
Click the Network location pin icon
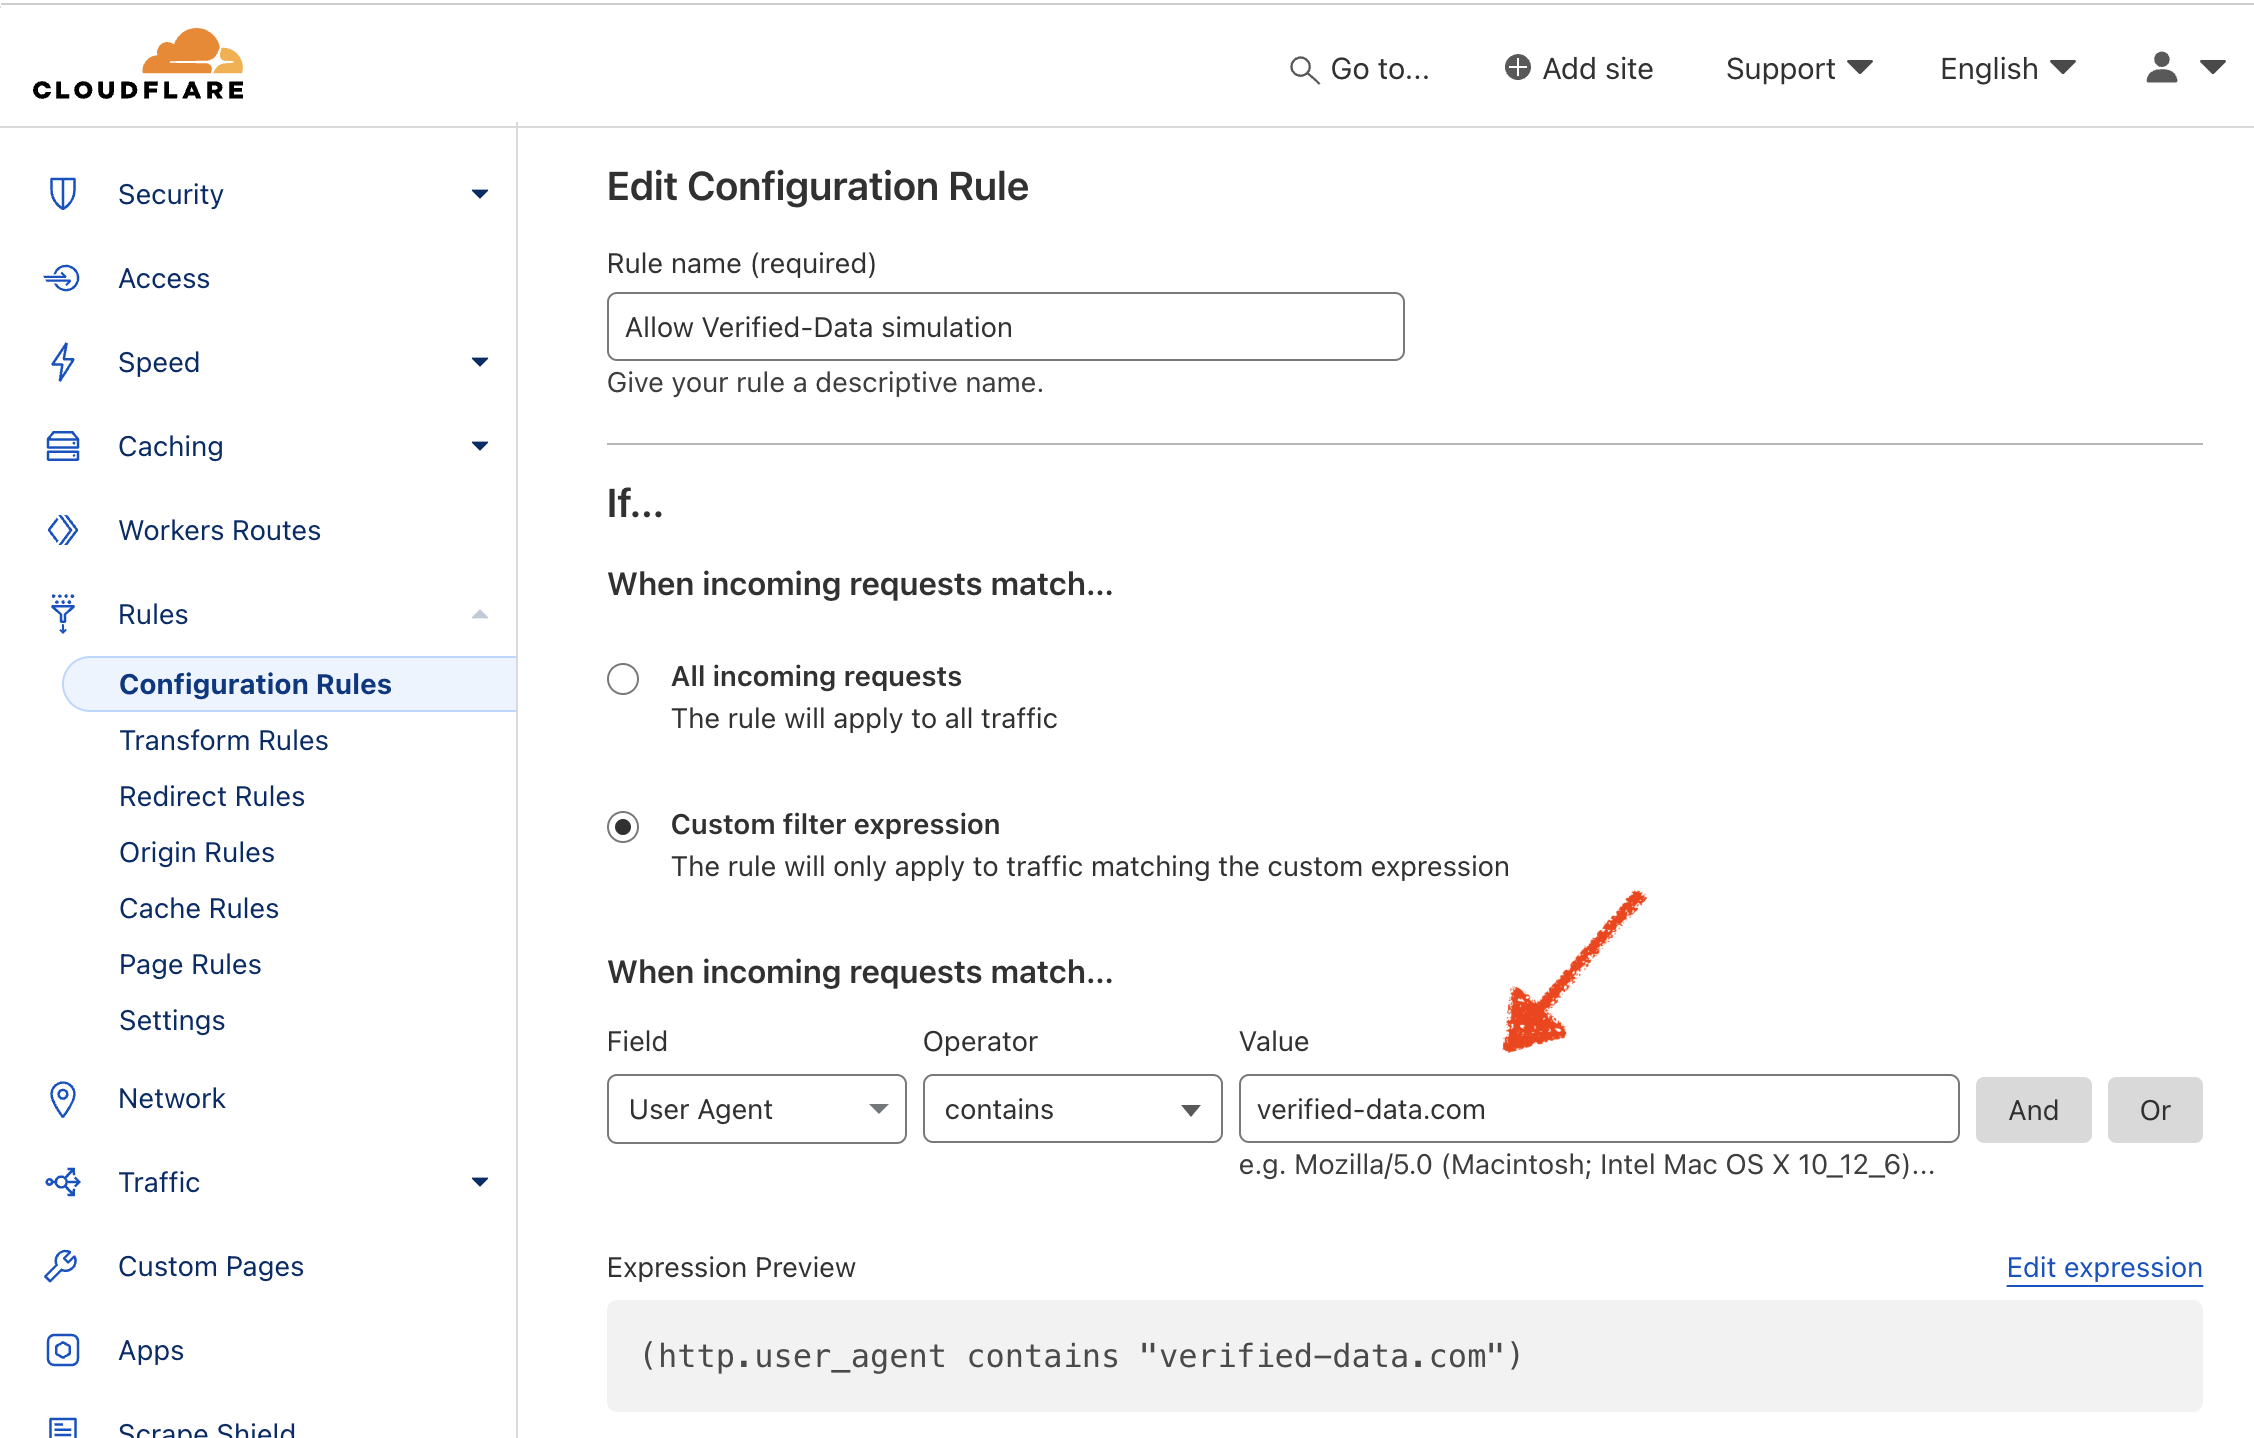(x=62, y=1098)
